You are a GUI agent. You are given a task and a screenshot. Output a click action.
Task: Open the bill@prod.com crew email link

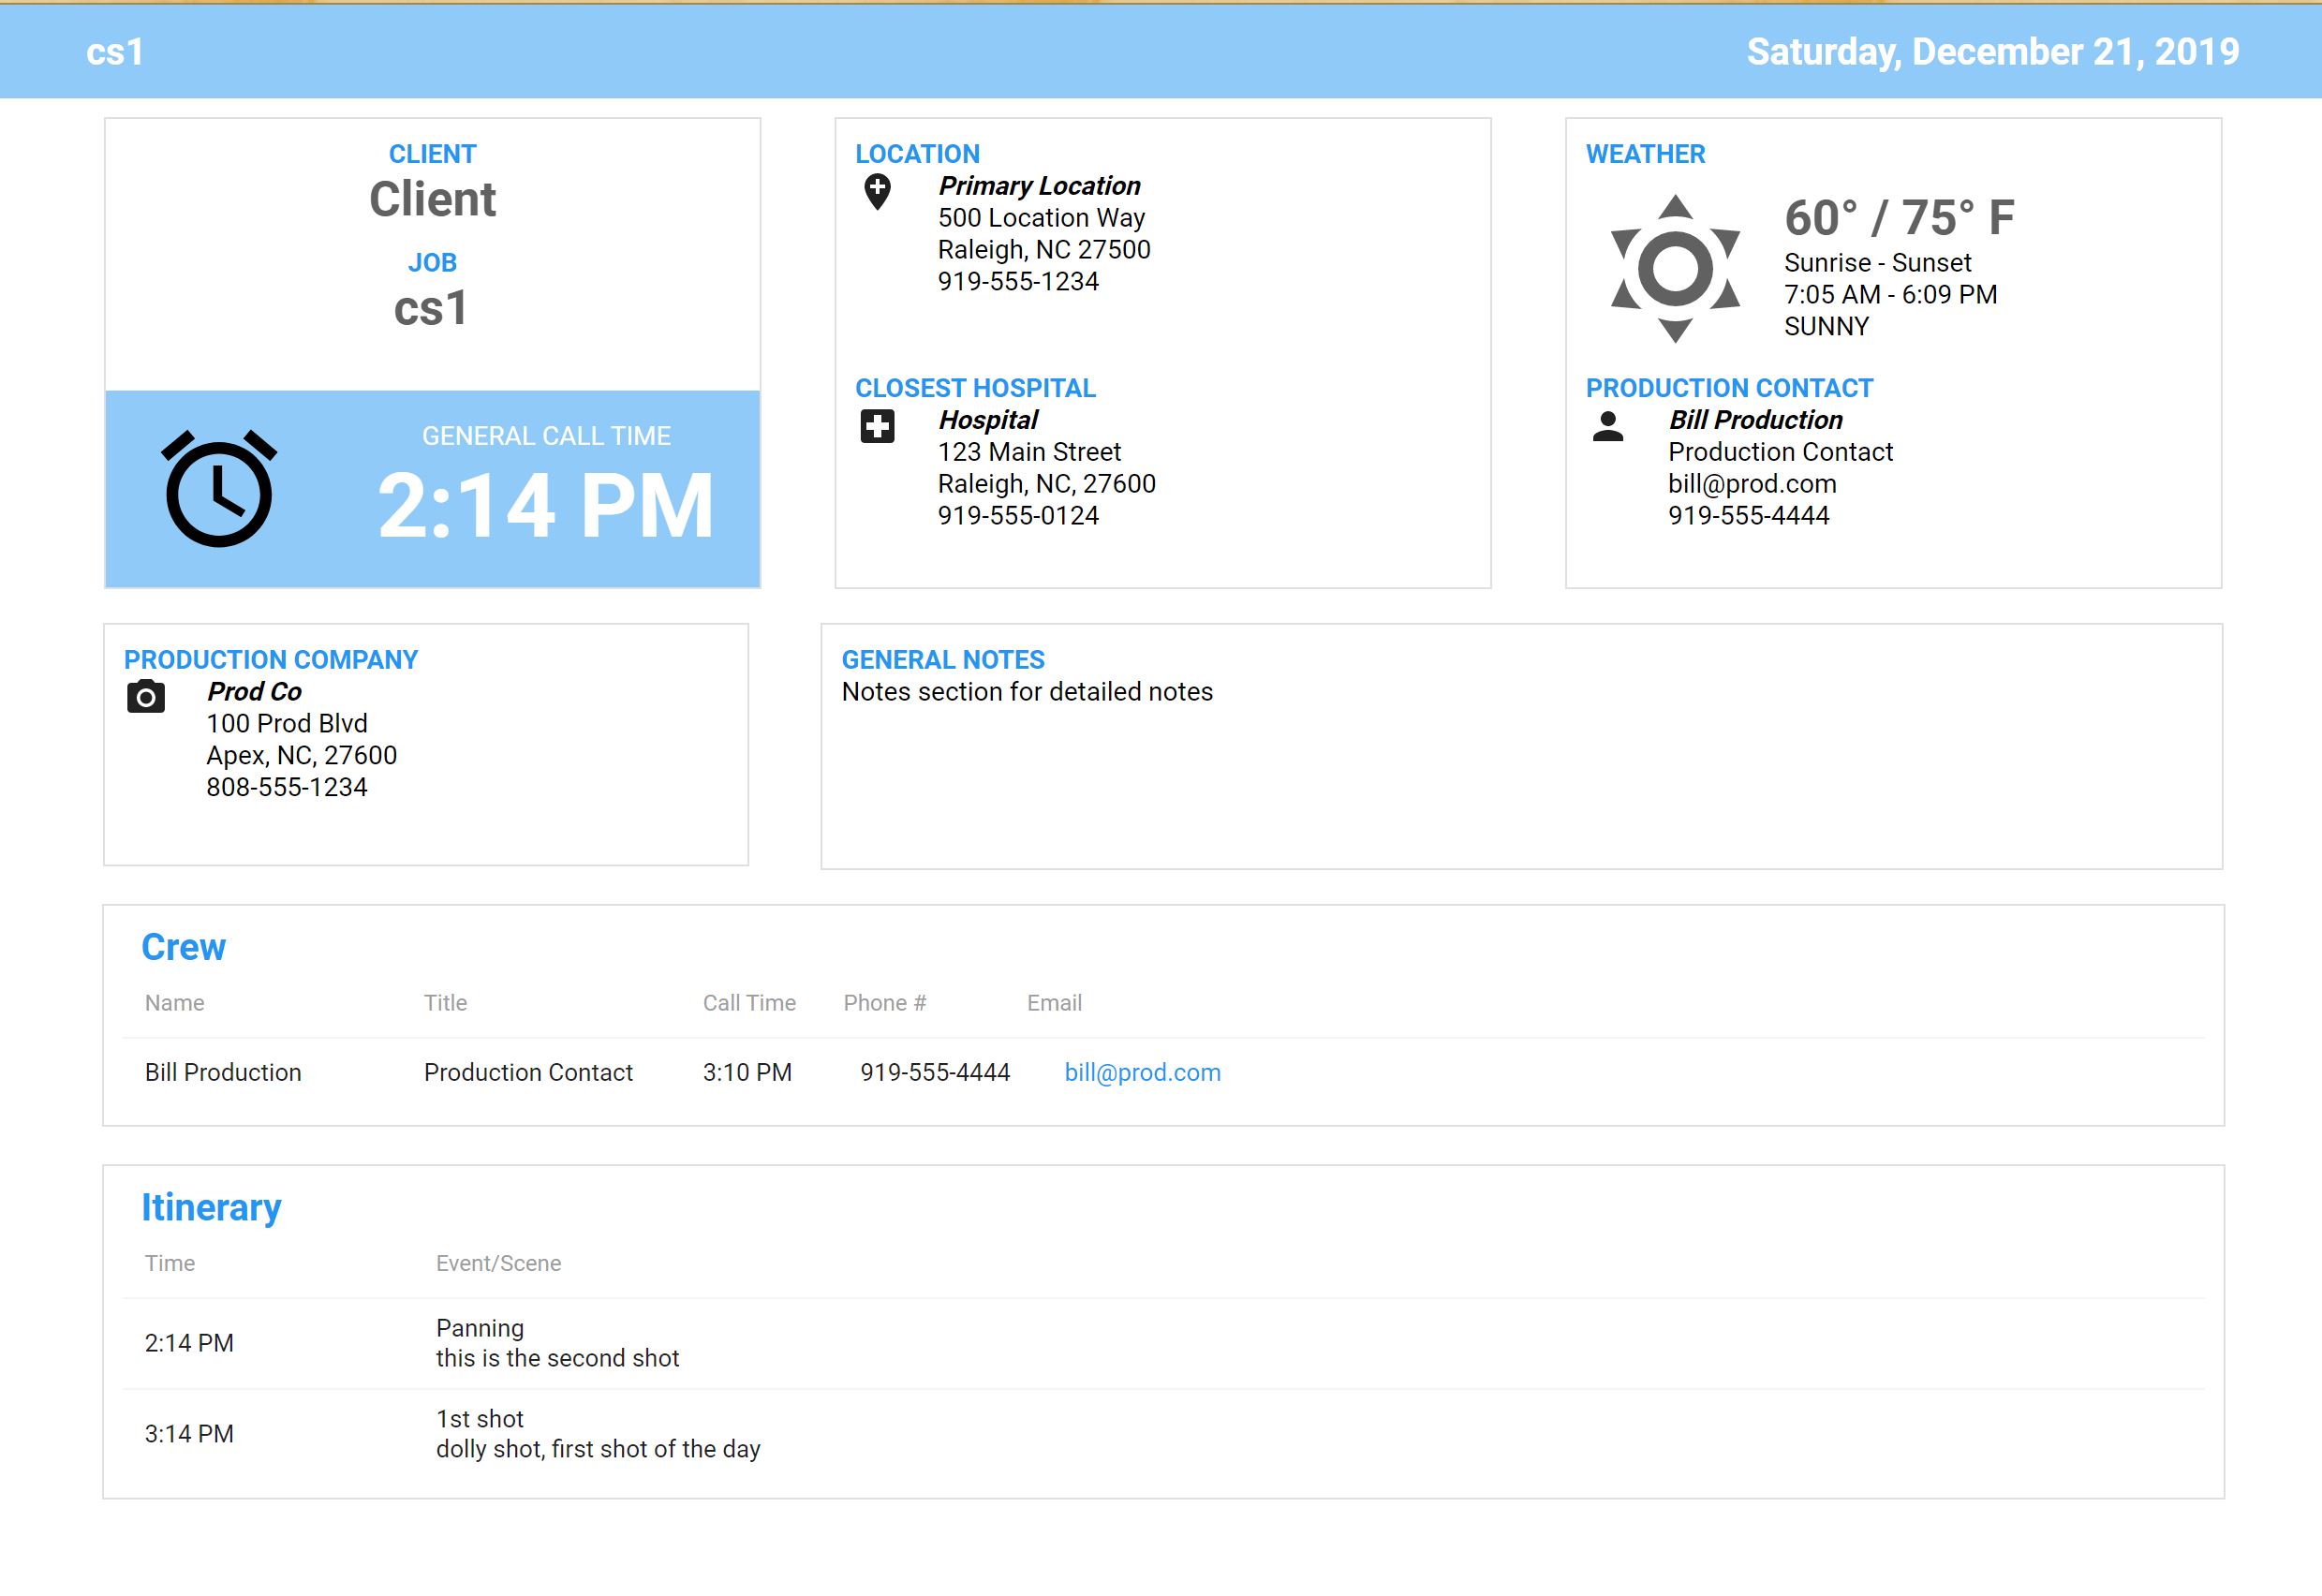coord(1142,1072)
